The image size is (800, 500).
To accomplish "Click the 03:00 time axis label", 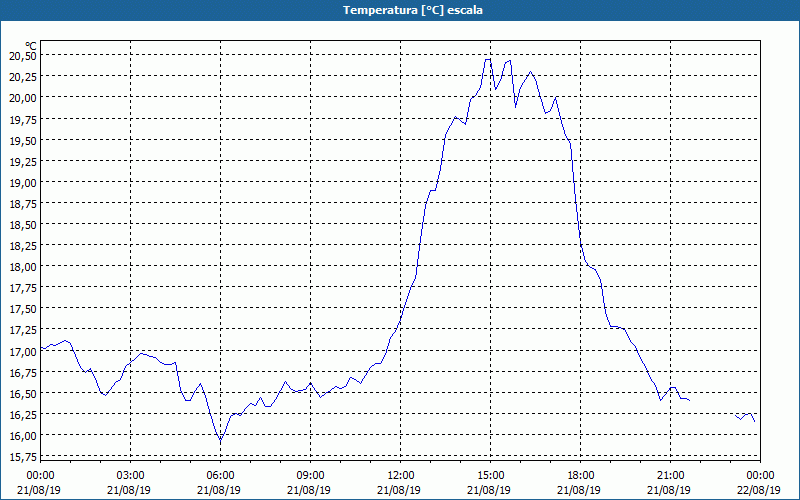I will click(130, 476).
